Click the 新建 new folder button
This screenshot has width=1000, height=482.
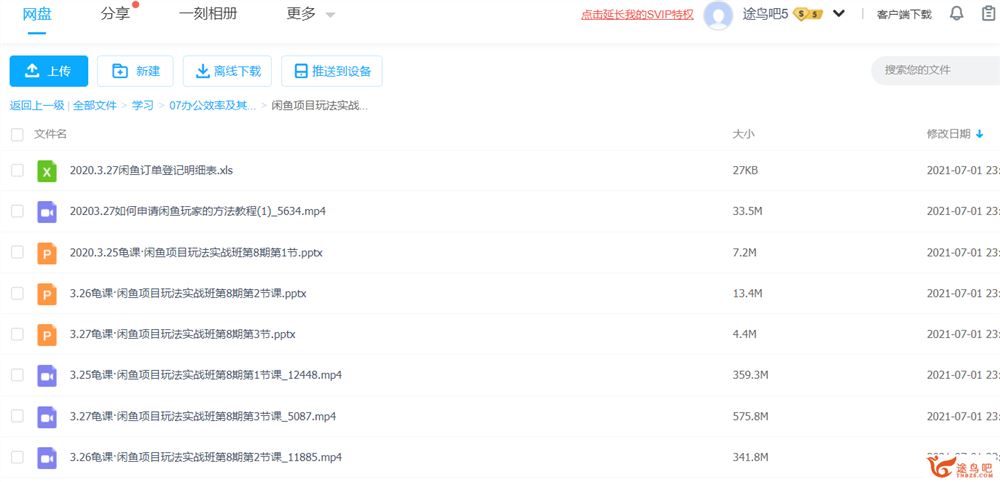135,71
